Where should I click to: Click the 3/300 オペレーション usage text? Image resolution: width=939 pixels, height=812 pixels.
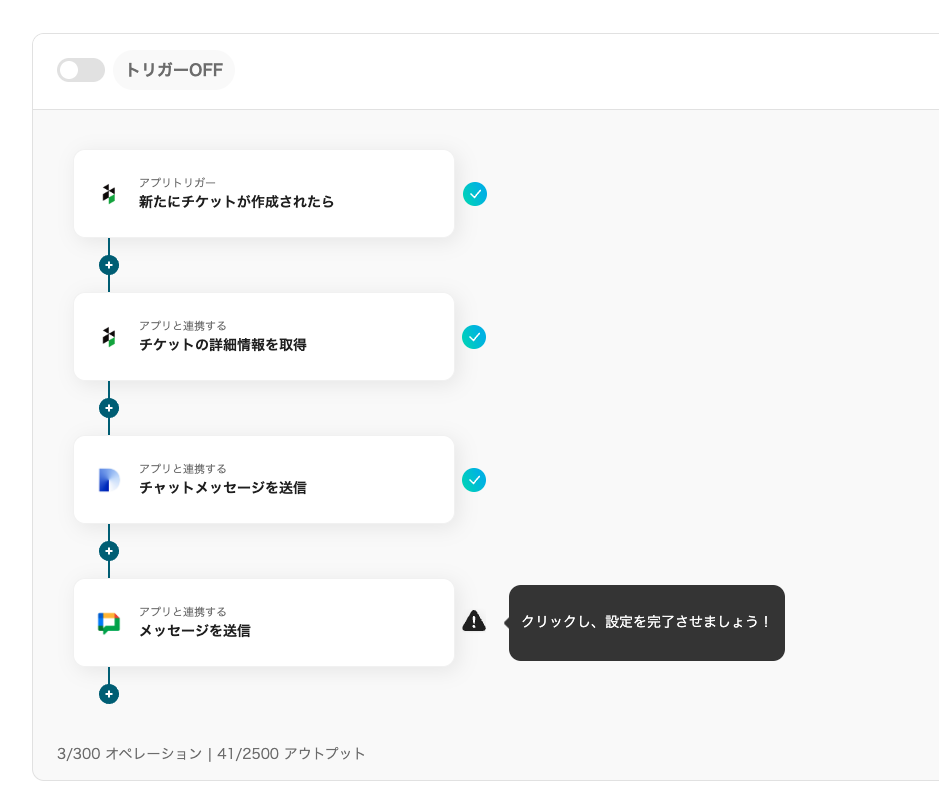click(130, 753)
